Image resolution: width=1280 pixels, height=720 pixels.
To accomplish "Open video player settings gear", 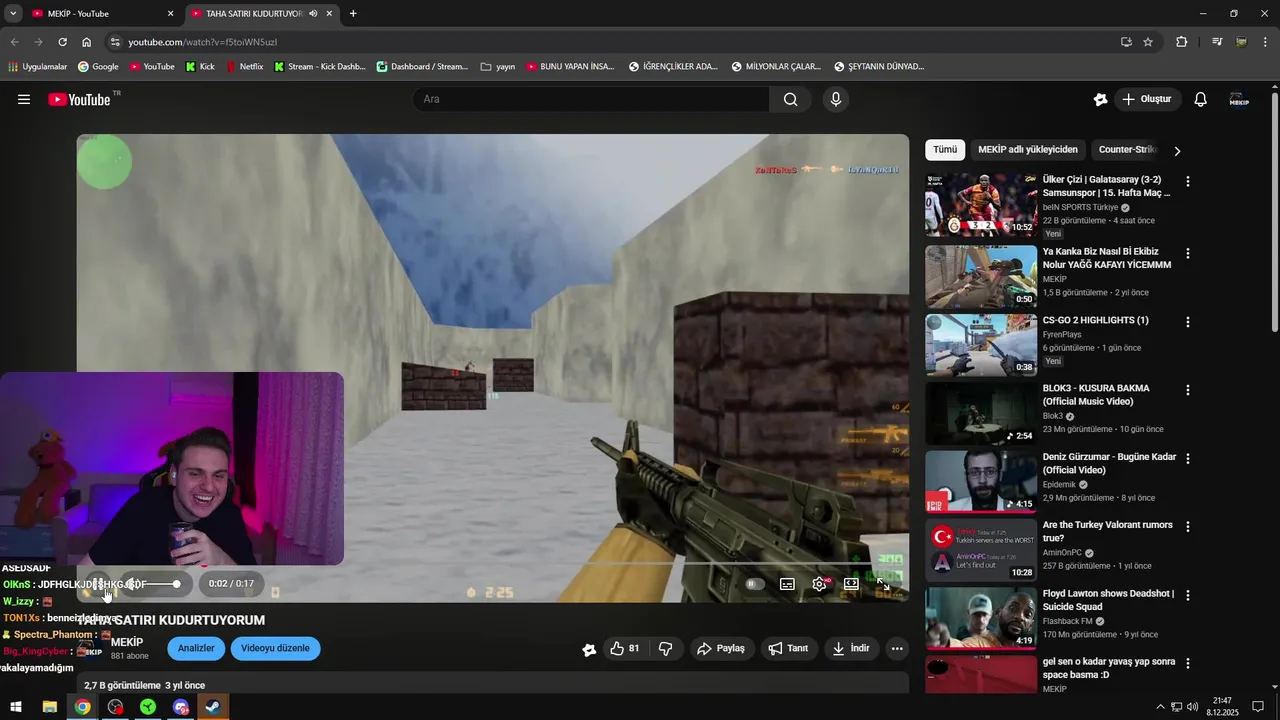I will click(x=819, y=584).
